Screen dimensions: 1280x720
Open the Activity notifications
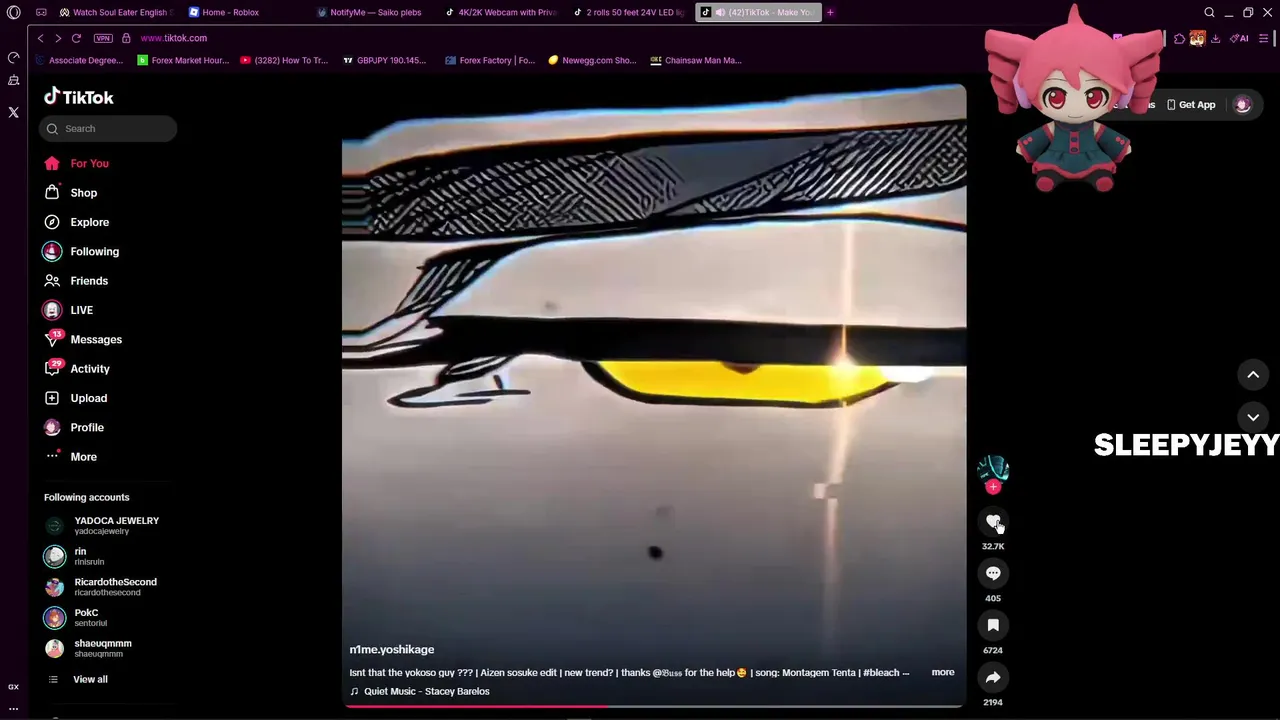pyautogui.click(x=77, y=369)
